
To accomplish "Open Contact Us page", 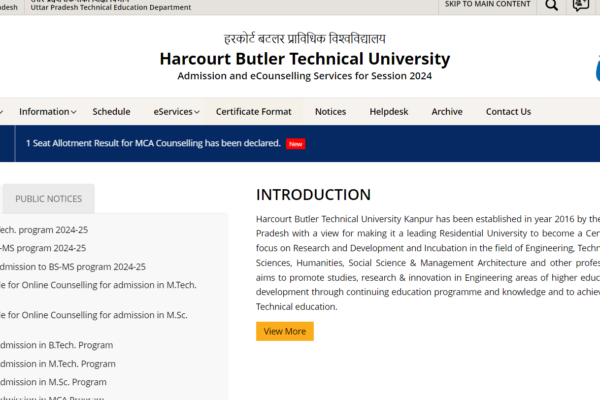I will [508, 112].
